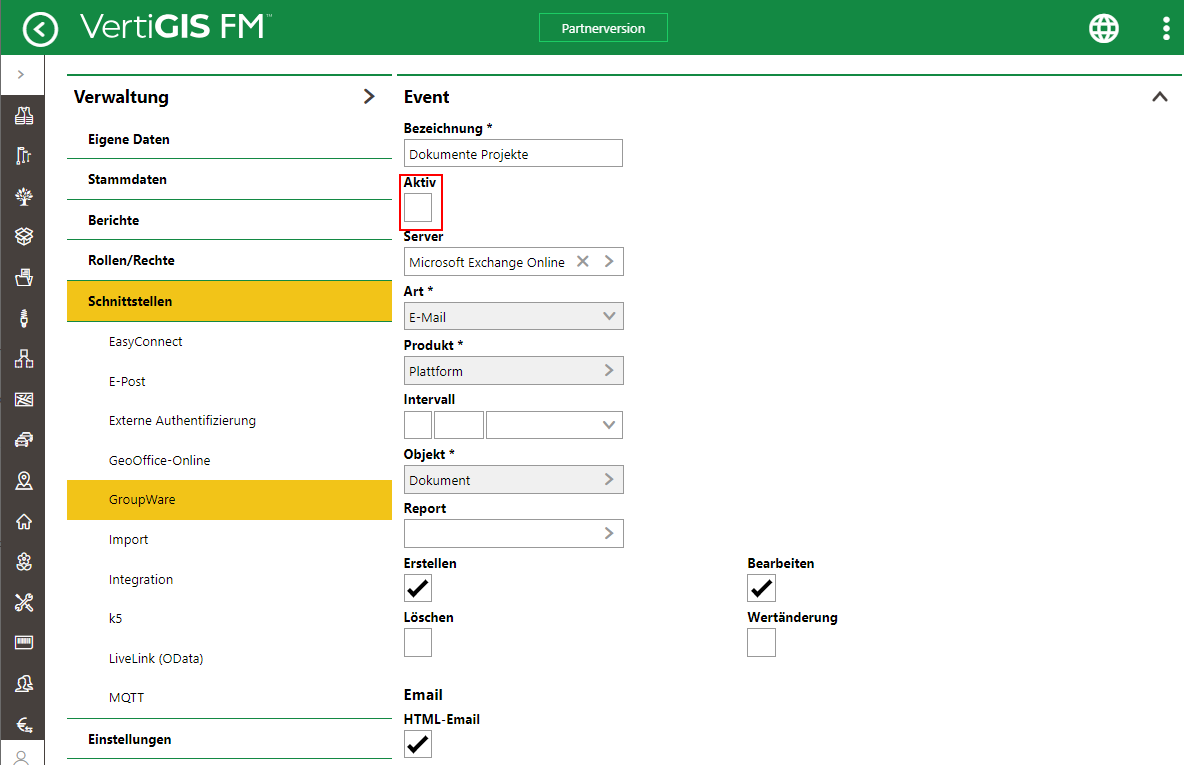1184x765 pixels.
Task: Select EasyConnect under Schnittstellen
Action: pos(146,341)
